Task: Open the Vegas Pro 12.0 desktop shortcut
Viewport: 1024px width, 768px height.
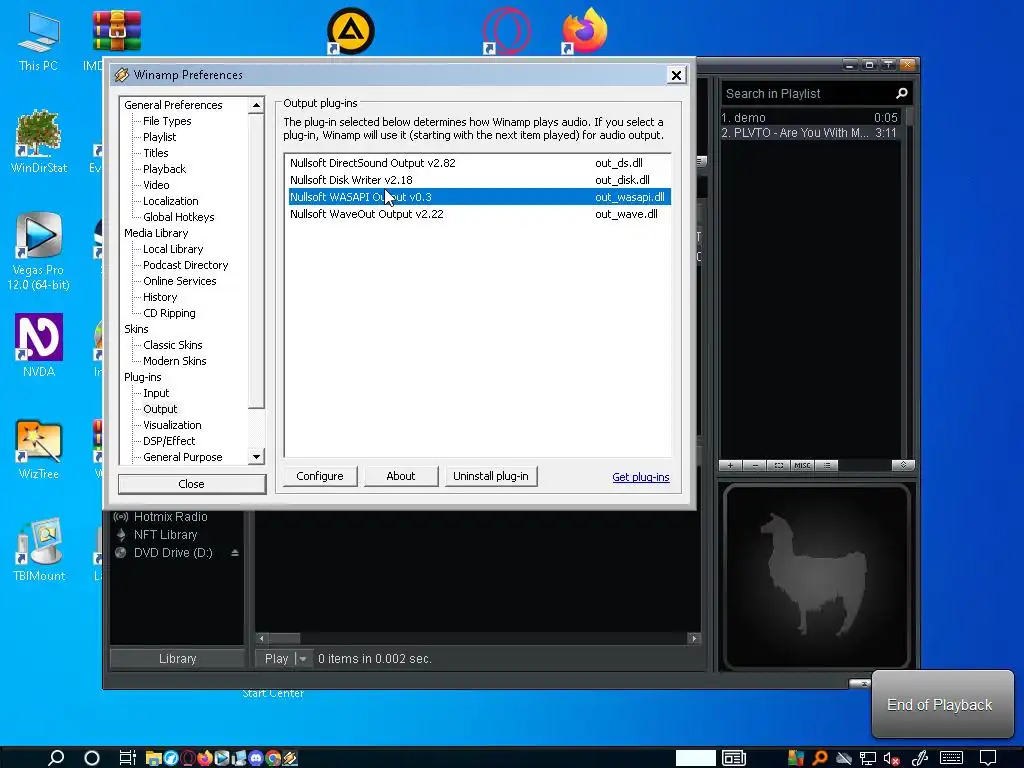Action: click(x=39, y=251)
